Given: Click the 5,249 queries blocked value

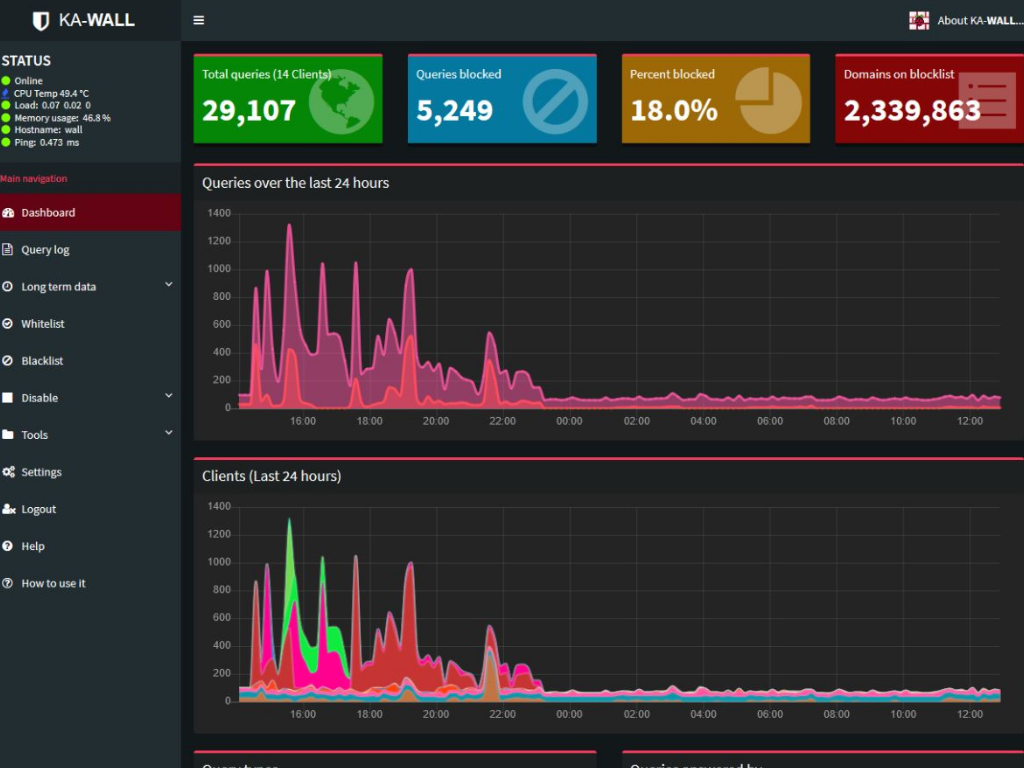Looking at the screenshot, I should tap(455, 110).
